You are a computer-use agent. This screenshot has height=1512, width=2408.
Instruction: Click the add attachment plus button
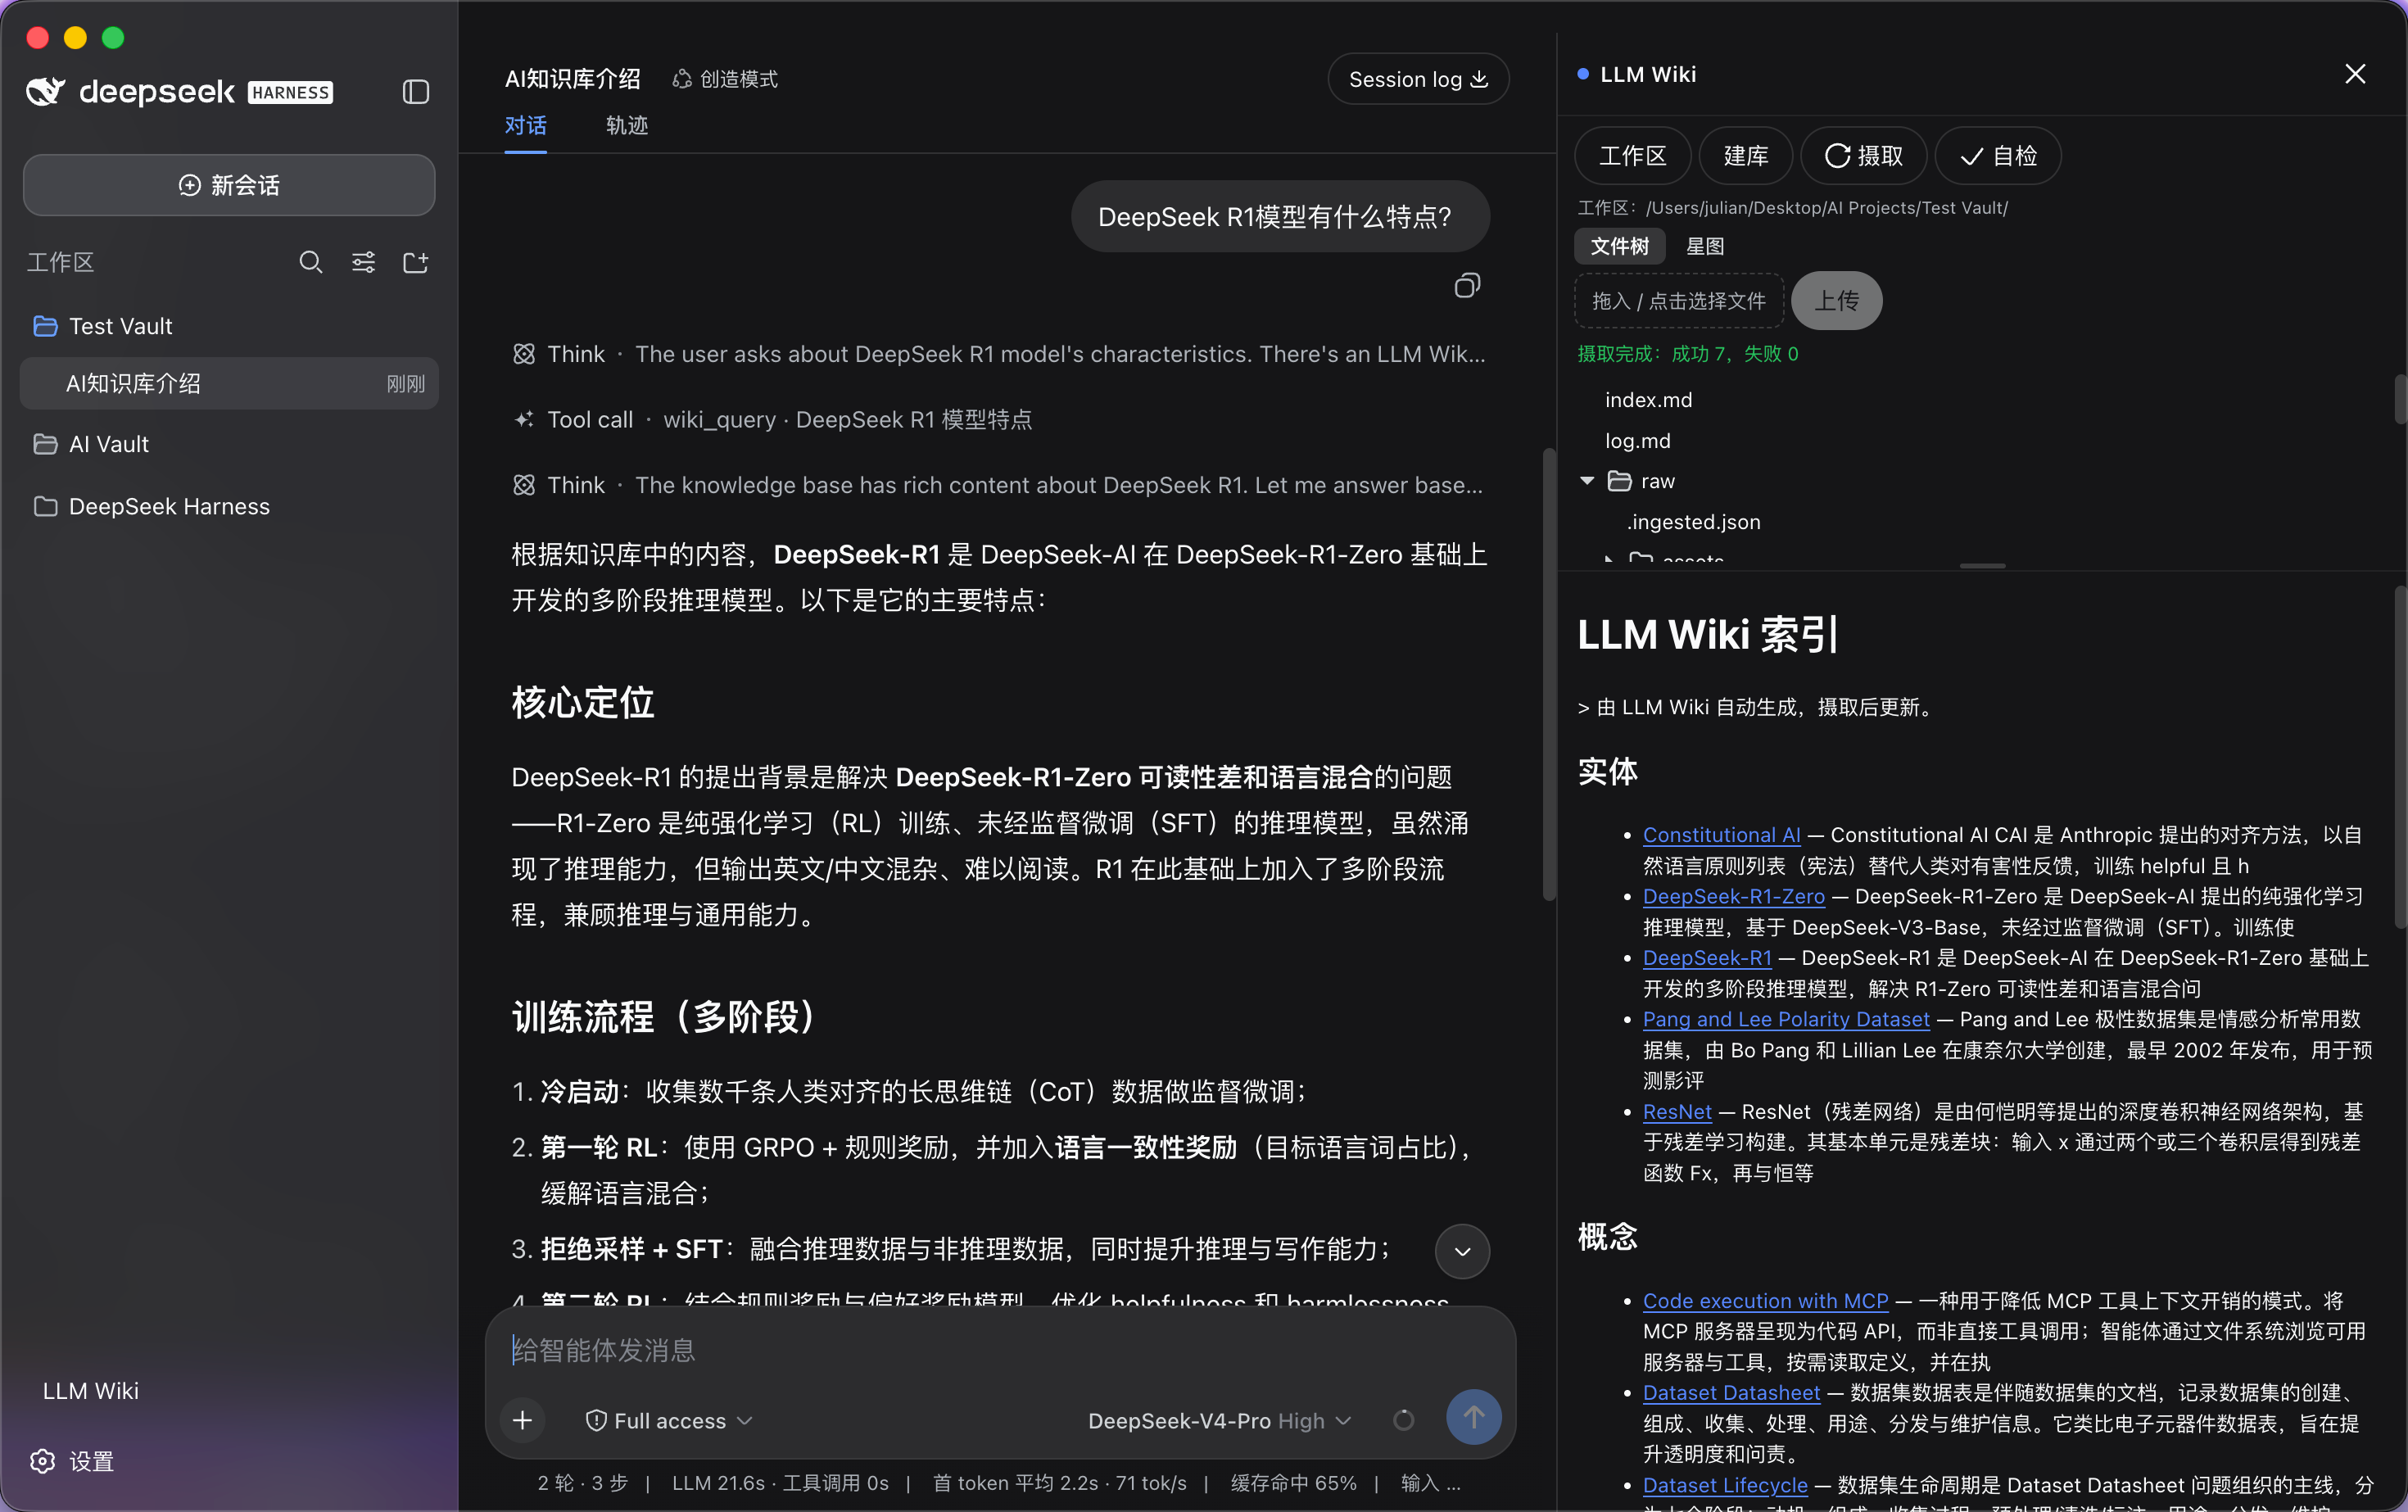click(x=522, y=1420)
